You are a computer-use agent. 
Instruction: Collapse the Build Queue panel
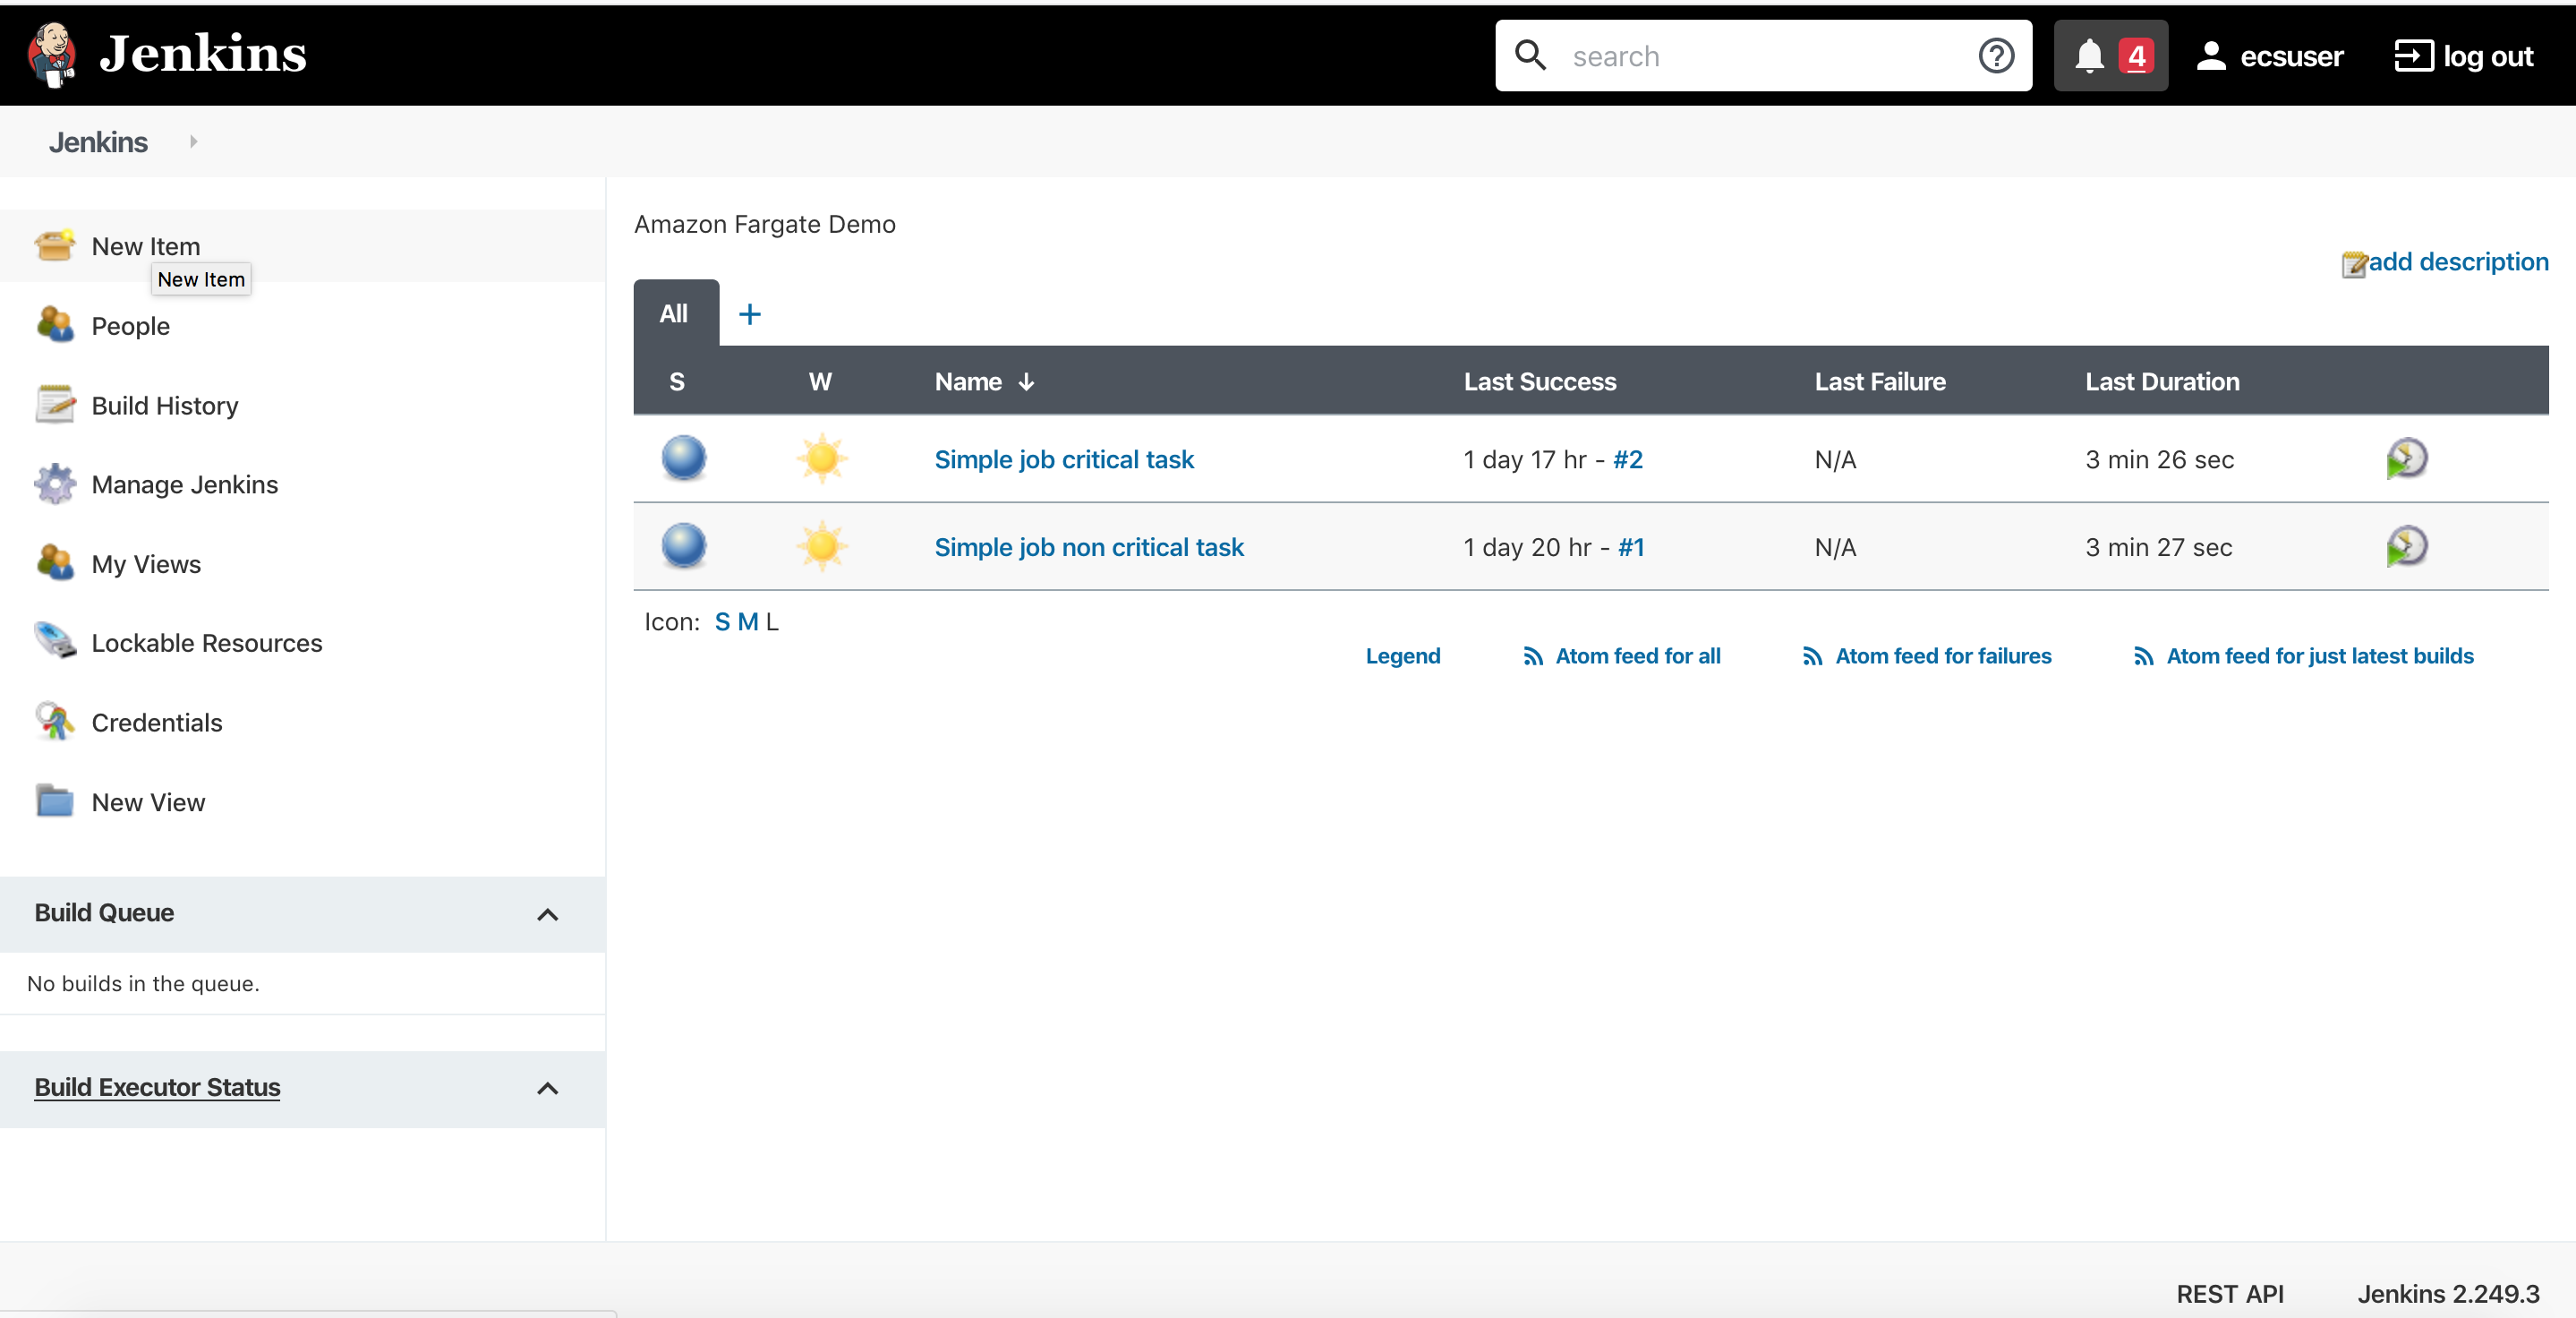click(547, 915)
